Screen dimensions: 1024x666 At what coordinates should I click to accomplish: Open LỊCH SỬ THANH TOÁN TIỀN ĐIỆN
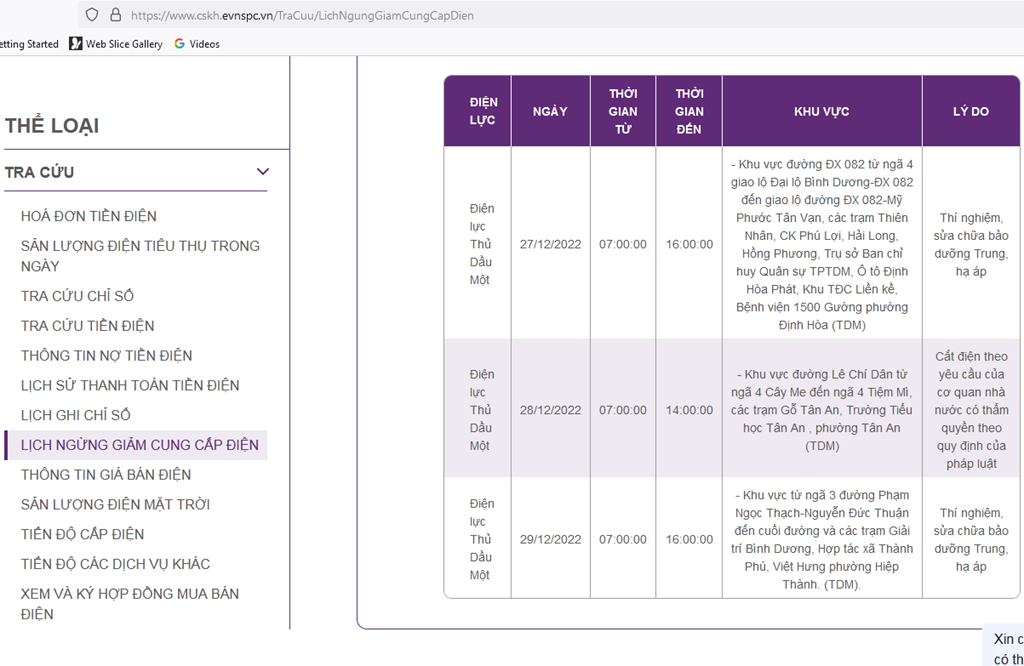pyautogui.click(x=130, y=385)
